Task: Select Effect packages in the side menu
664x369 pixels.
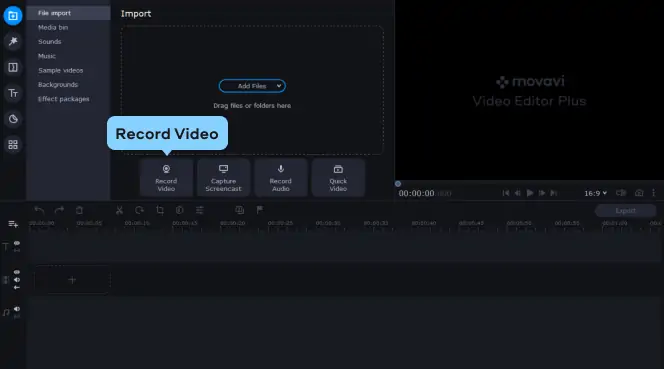Action: coord(64,99)
